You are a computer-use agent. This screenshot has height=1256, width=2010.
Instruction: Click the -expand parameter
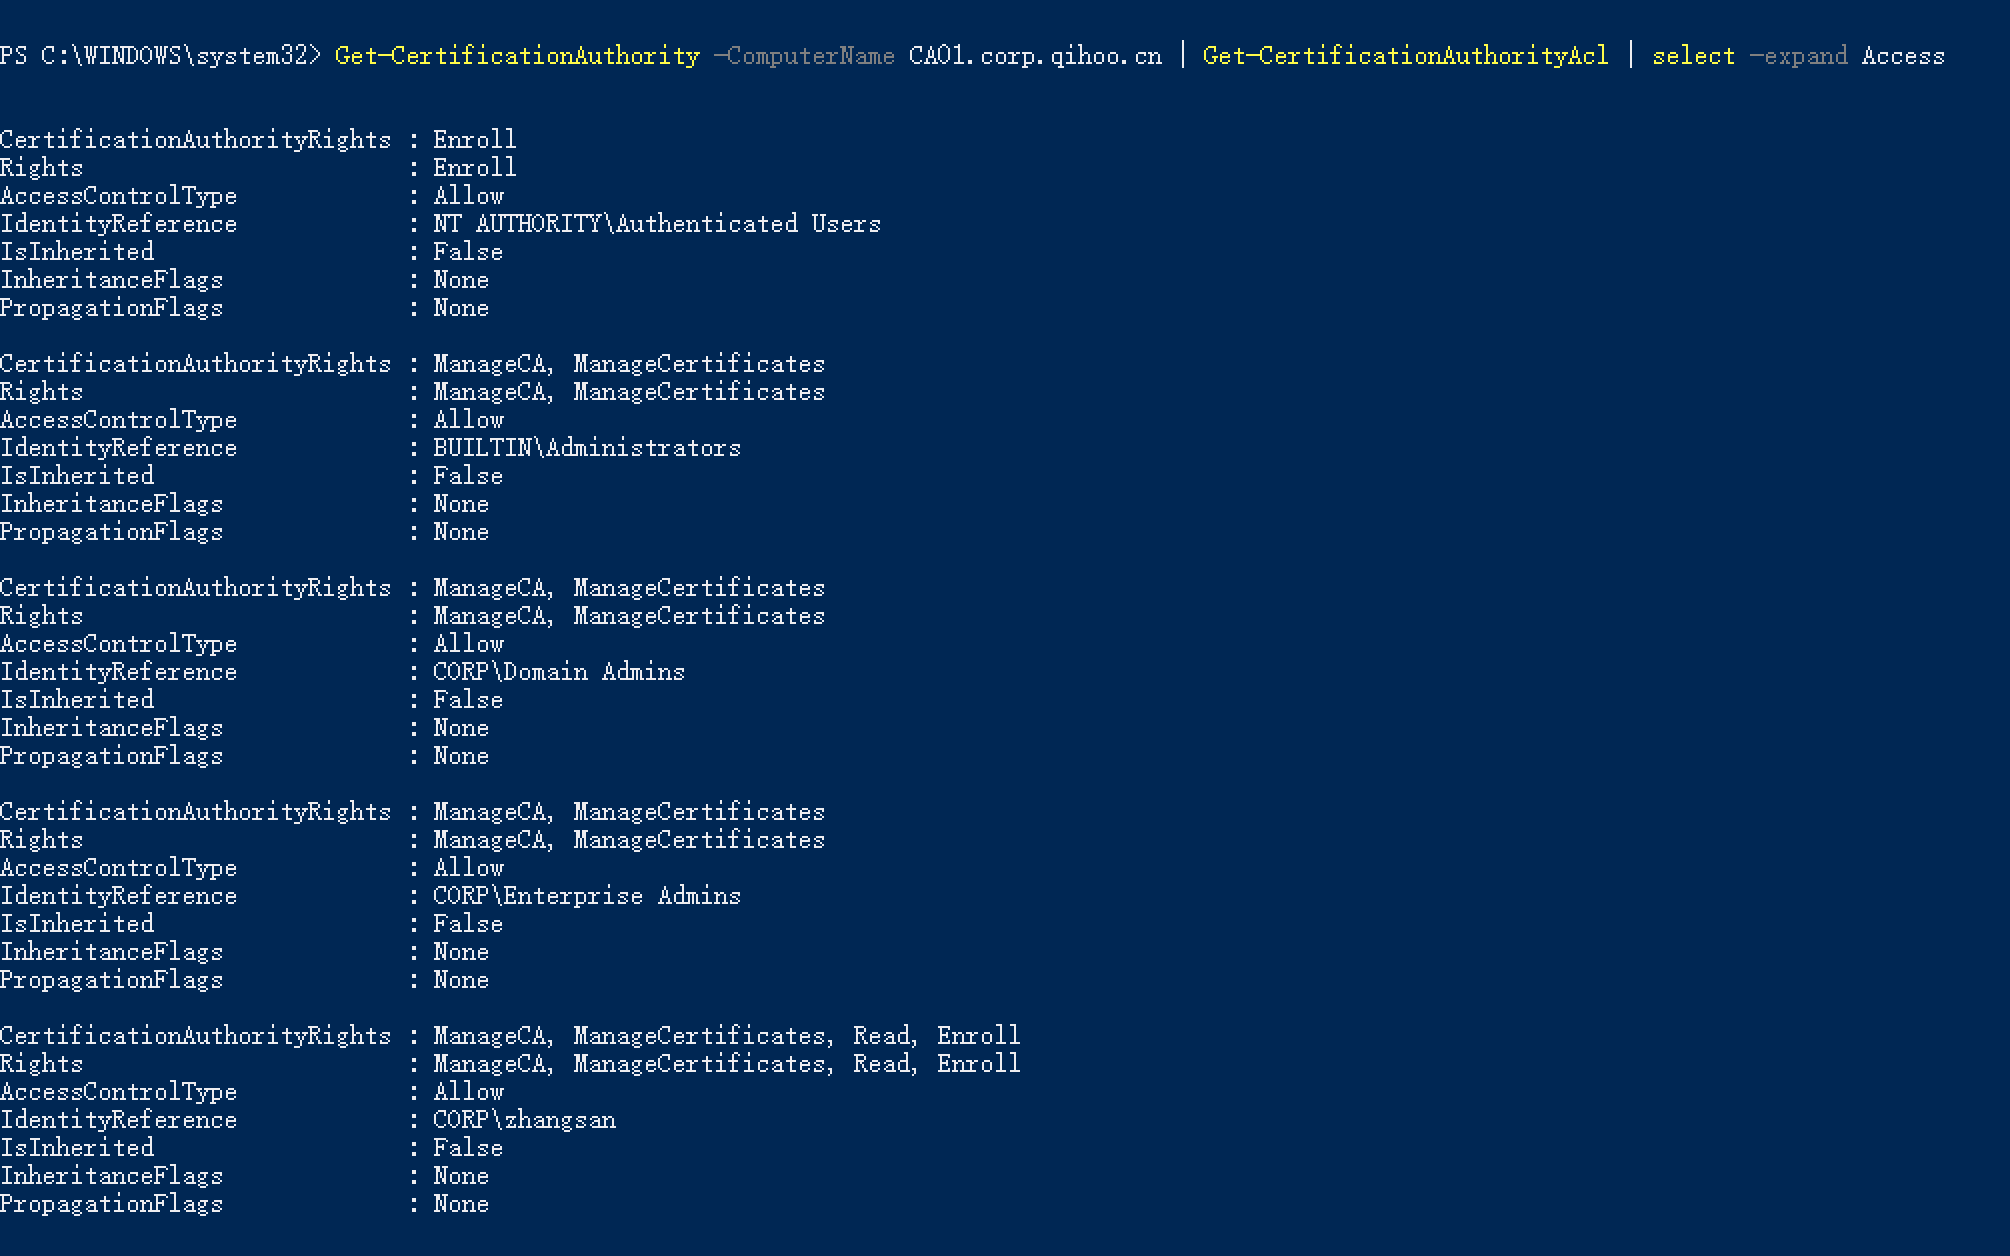click(x=1798, y=56)
